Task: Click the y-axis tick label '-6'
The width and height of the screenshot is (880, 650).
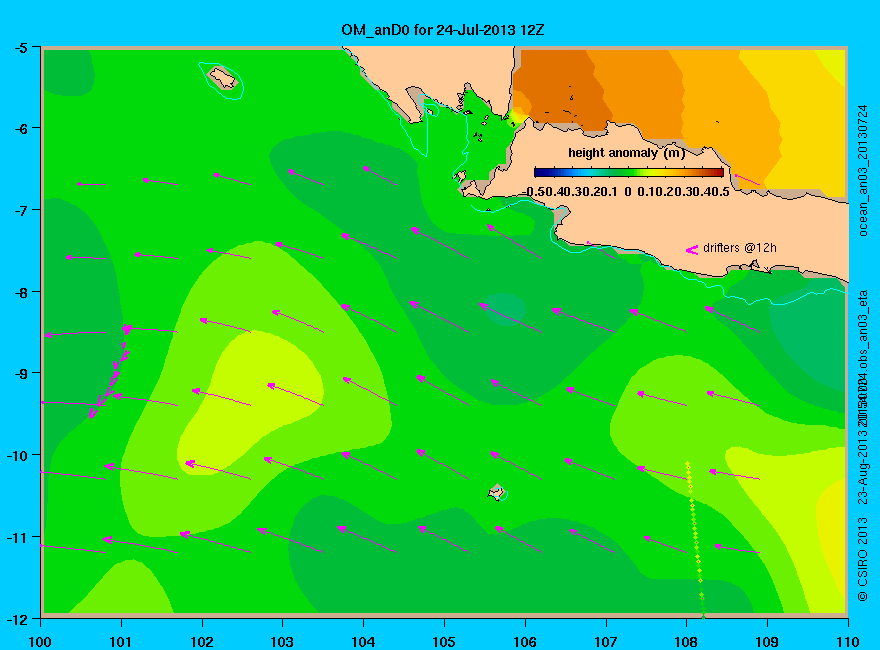Action: coord(20,129)
